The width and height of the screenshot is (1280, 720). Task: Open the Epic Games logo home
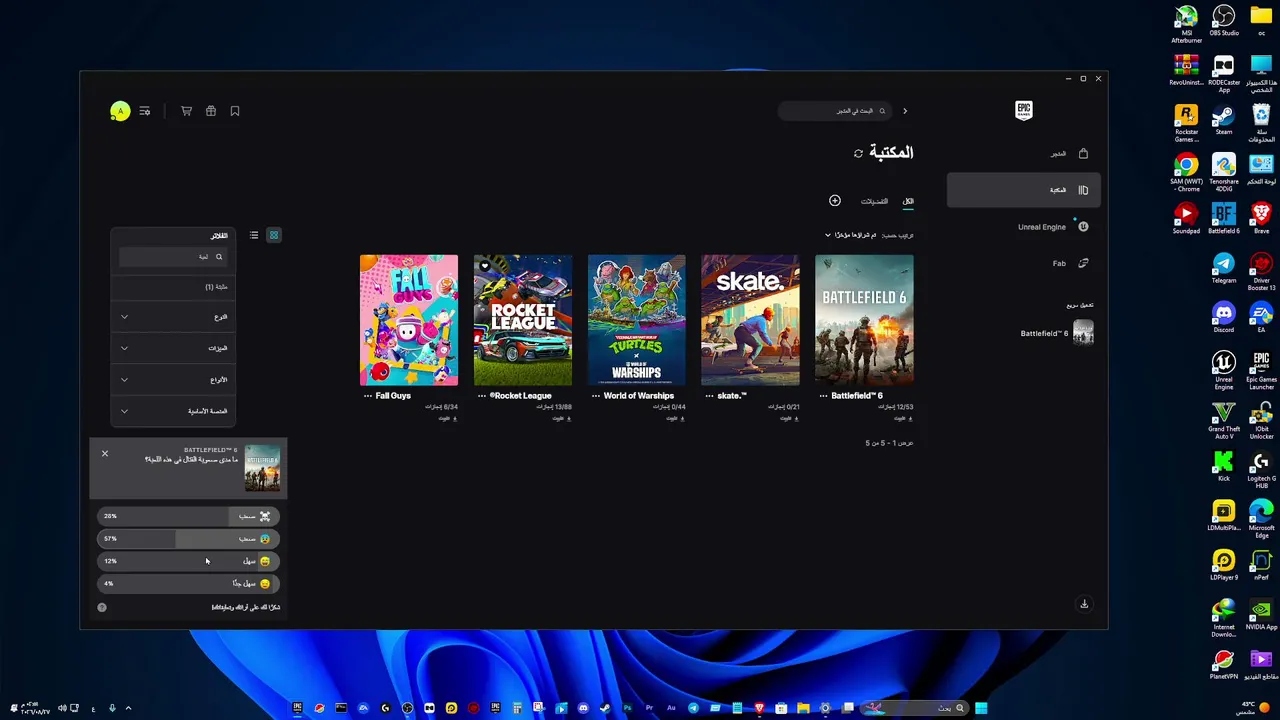(x=1023, y=111)
